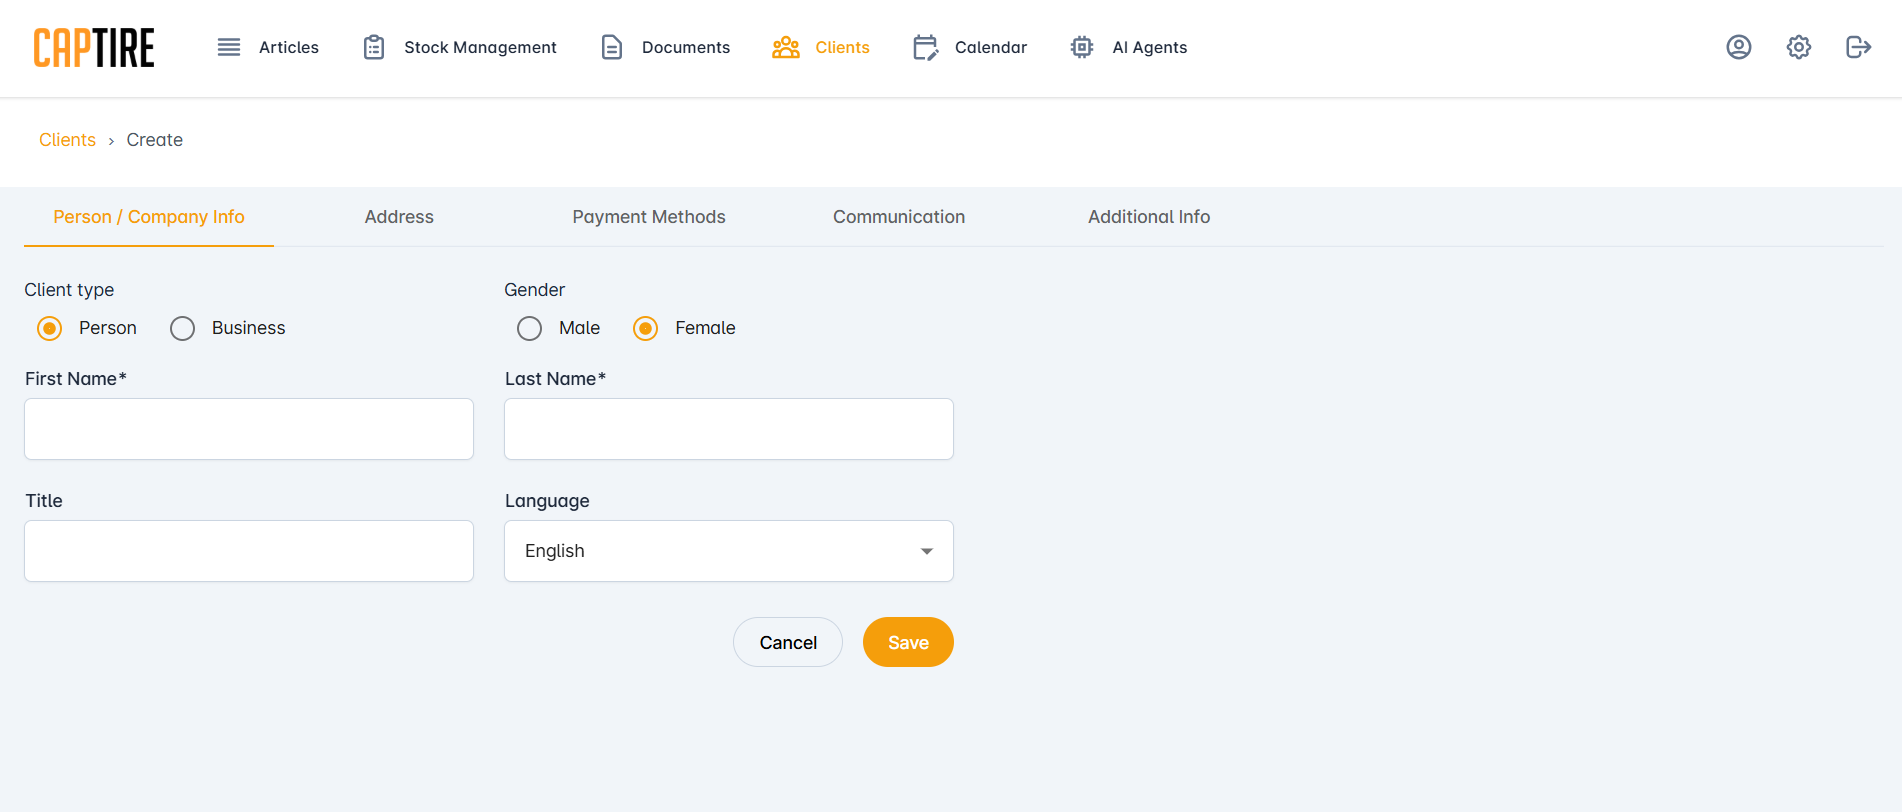Open the user profile icon
1902x812 pixels.
[x=1739, y=47]
